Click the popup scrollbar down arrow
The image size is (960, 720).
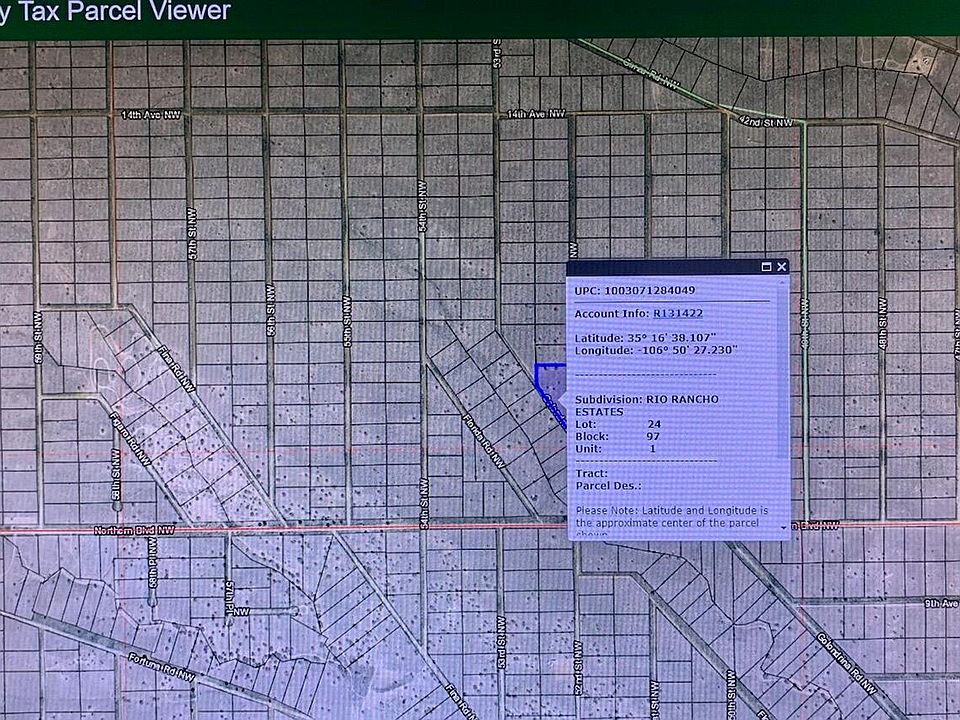(784, 526)
